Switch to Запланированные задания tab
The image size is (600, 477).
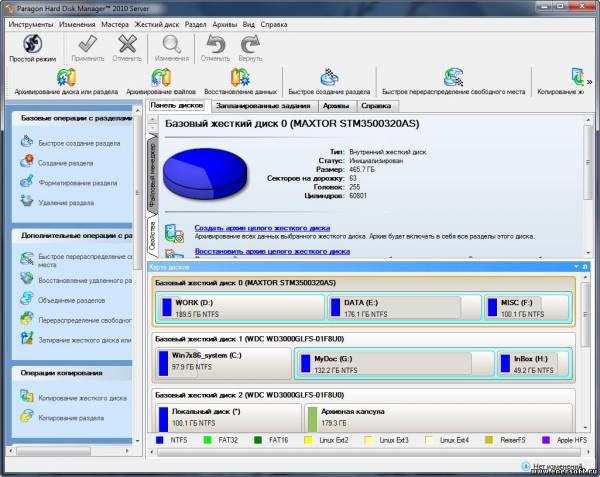tap(263, 106)
